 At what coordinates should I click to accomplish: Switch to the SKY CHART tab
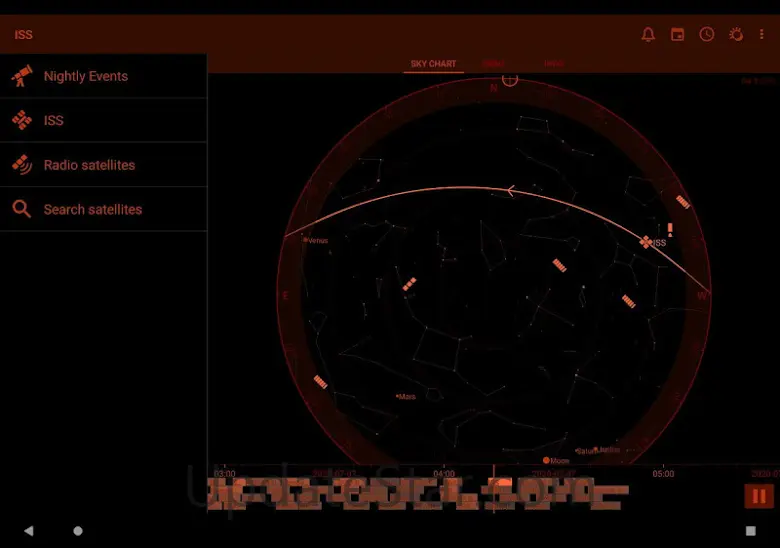pos(433,64)
